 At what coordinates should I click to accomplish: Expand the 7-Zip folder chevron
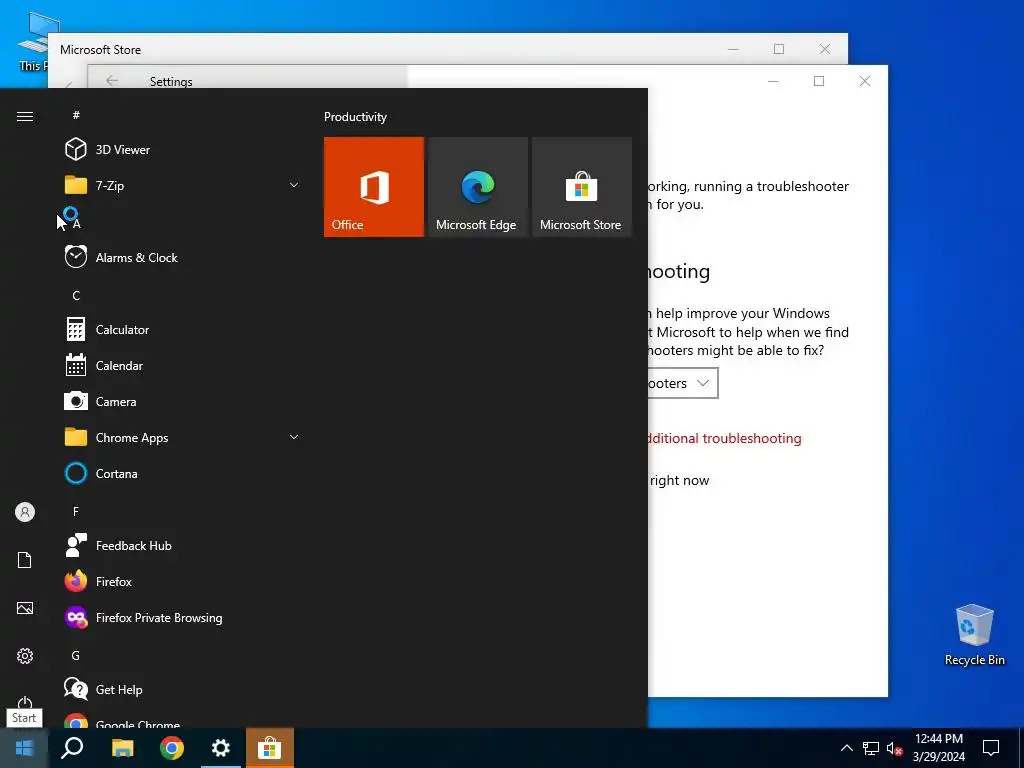[x=294, y=185]
